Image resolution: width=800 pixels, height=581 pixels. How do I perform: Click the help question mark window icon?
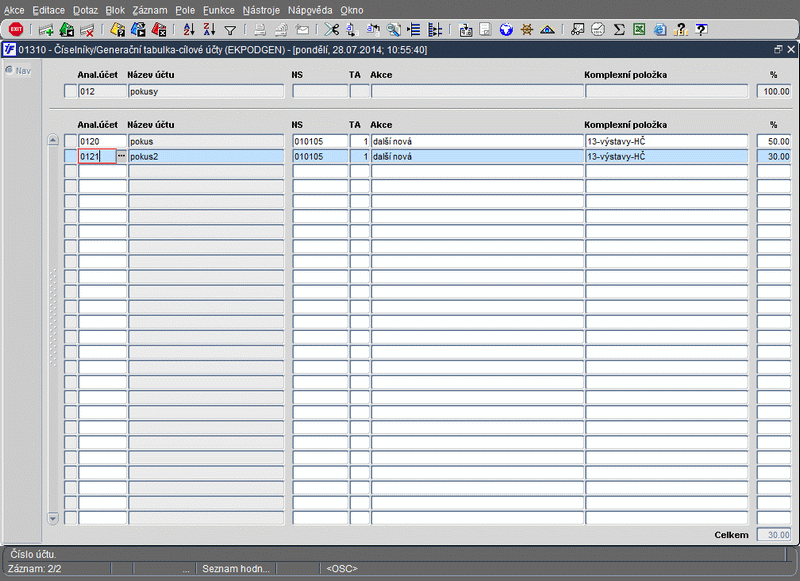tap(702, 30)
